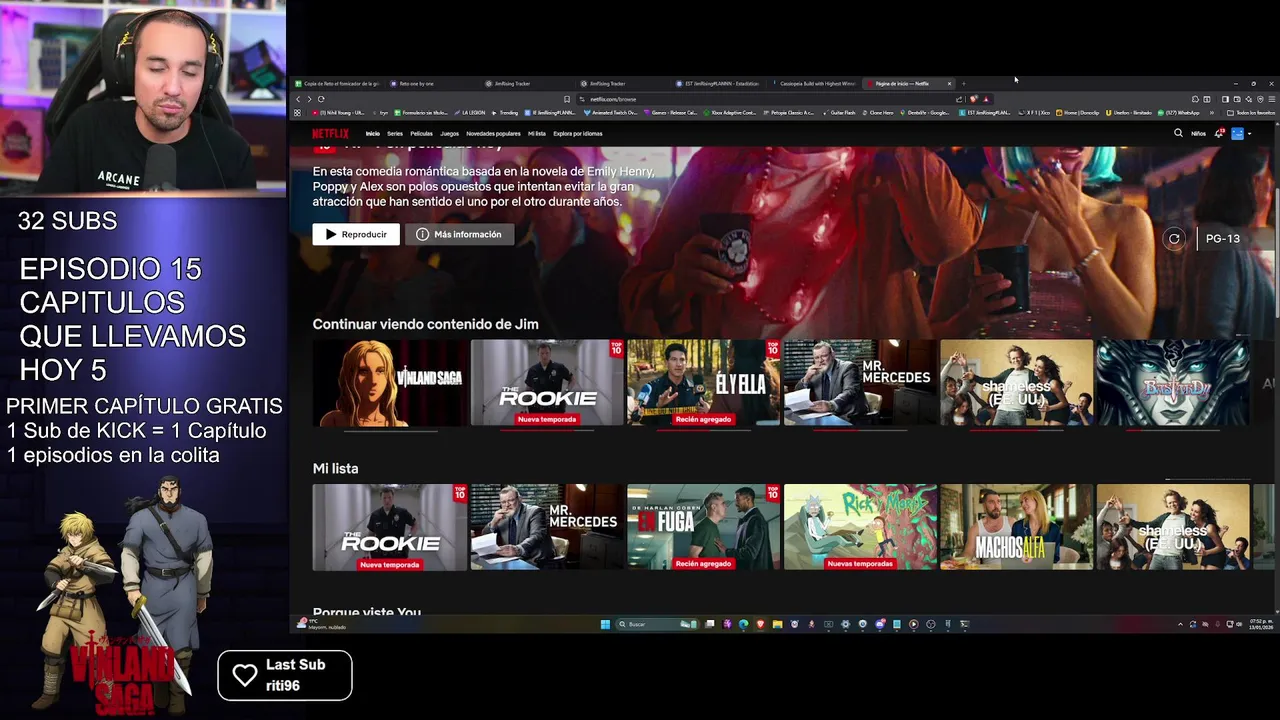Open the (527) WhatsApp bookmark
This screenshot has width=1280, height=720.
tap(1179, 113)
